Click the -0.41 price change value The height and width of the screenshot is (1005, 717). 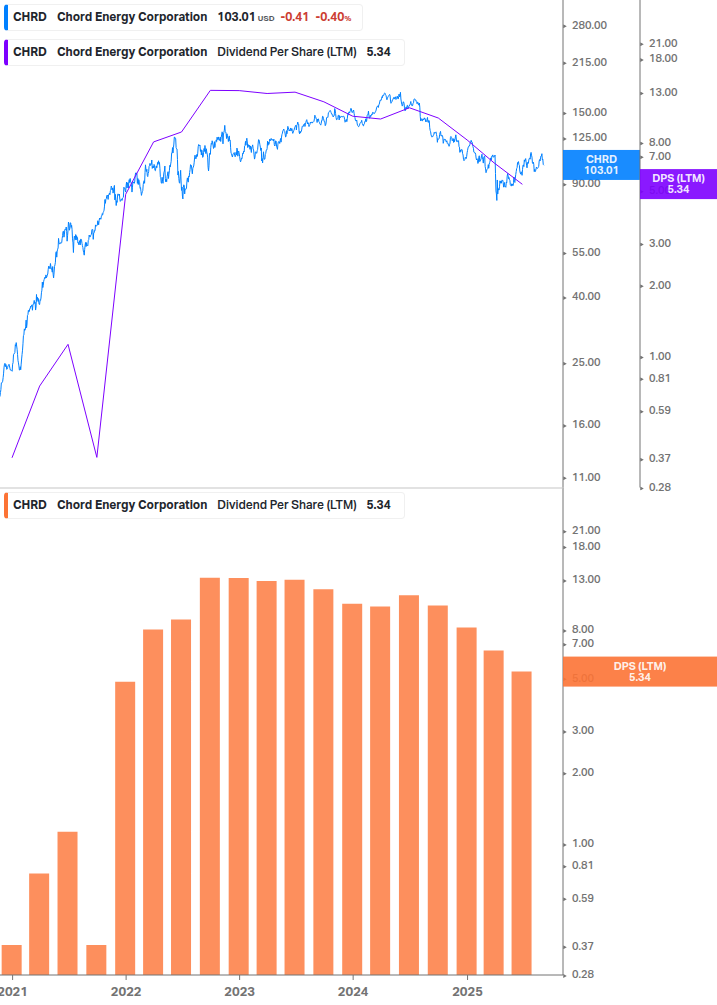point(294,17)
